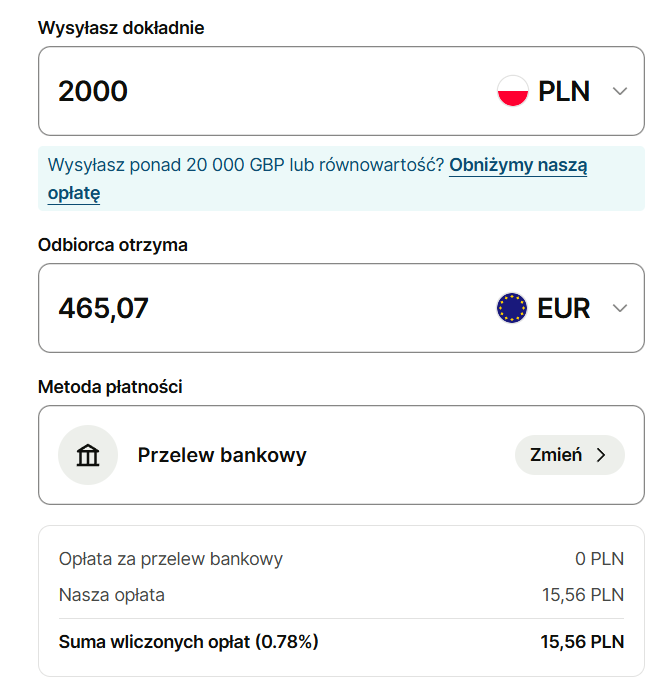Click the "Nasza opłata" fee label
This screenshot has width=658, height=687.
[x=112, y=595]
